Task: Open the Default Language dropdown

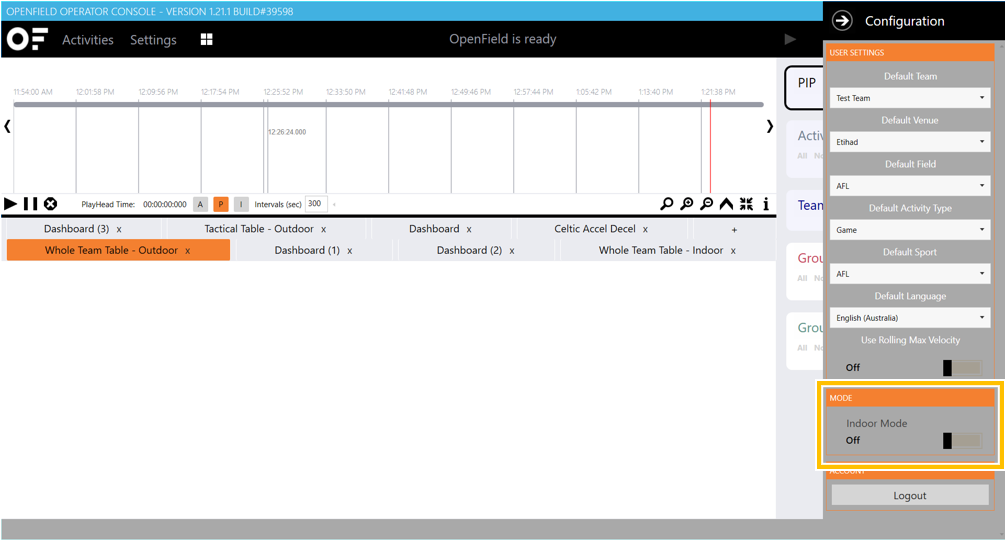Action: click(x=909, y=318)
